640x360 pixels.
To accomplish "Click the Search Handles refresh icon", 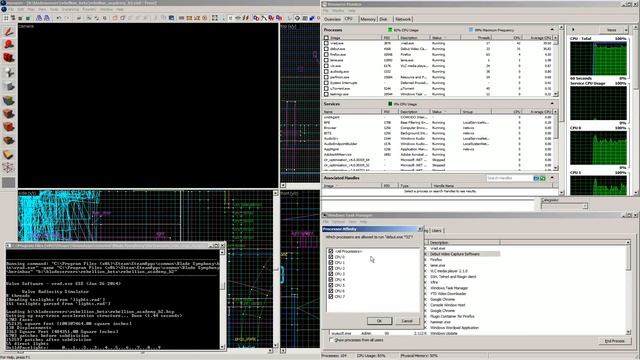I will (x=542, y=178).
